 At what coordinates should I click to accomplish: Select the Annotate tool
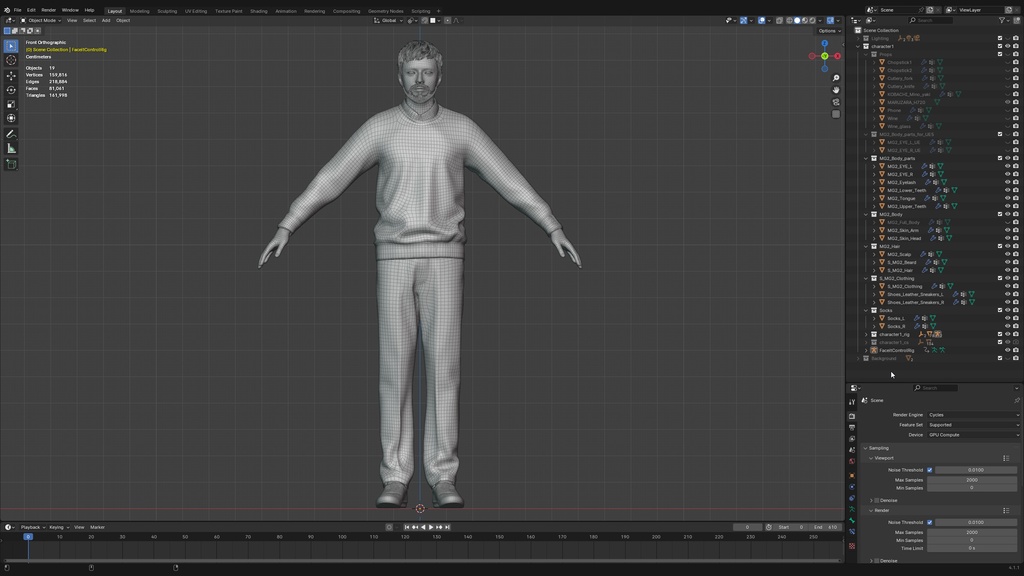(x=11, y=133)
